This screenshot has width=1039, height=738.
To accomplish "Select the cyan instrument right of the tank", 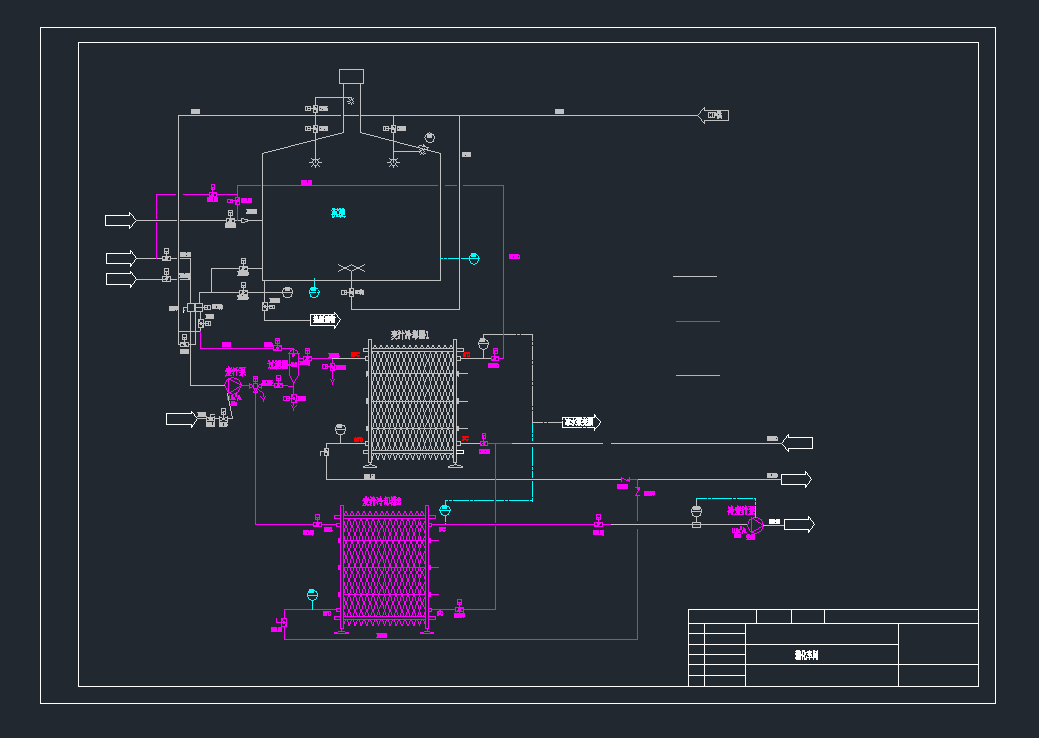I will (474, 258).
